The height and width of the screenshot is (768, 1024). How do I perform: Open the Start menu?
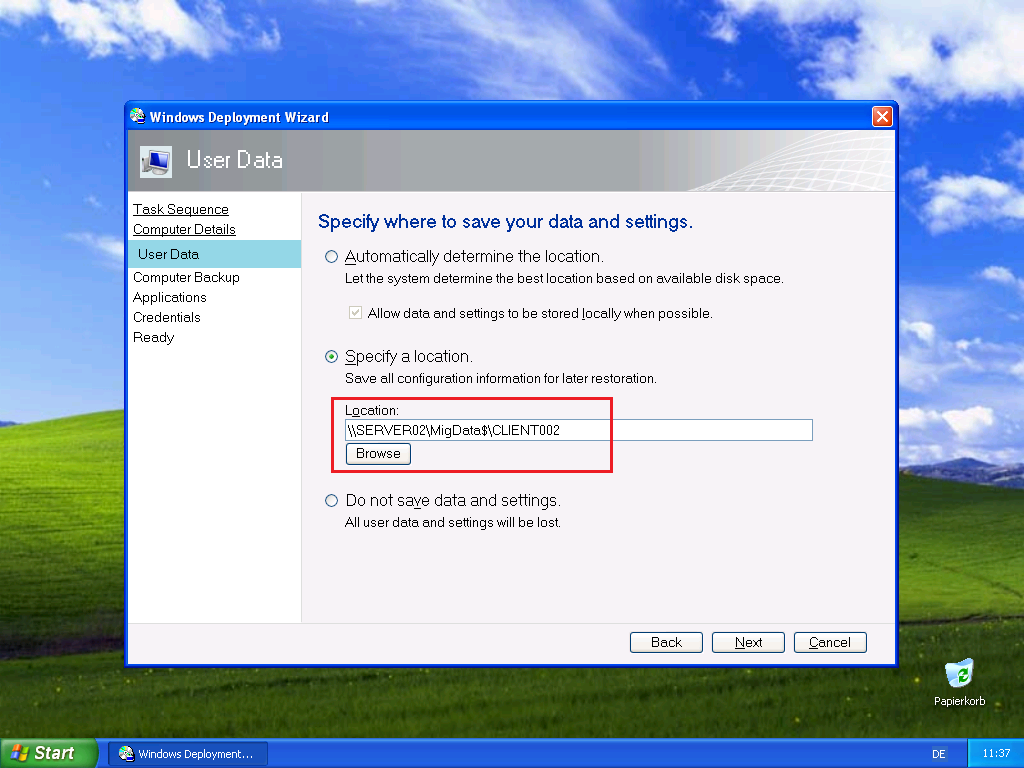(49, 753)
